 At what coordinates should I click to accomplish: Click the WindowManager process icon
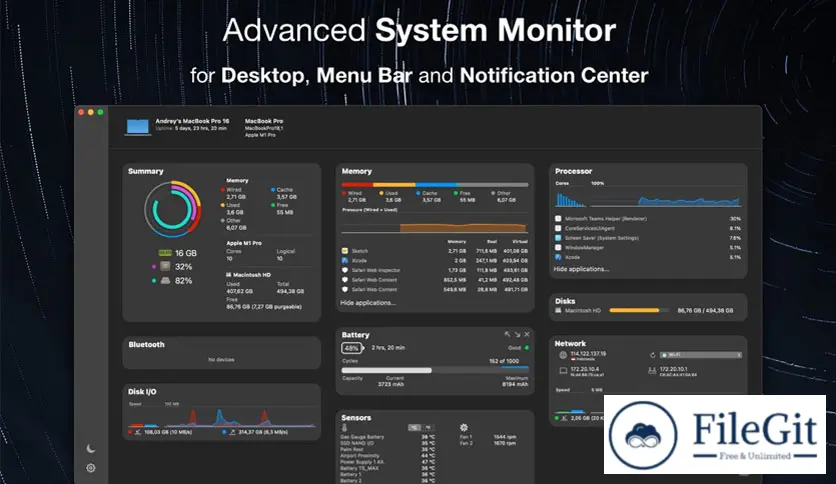click(558, 247)
